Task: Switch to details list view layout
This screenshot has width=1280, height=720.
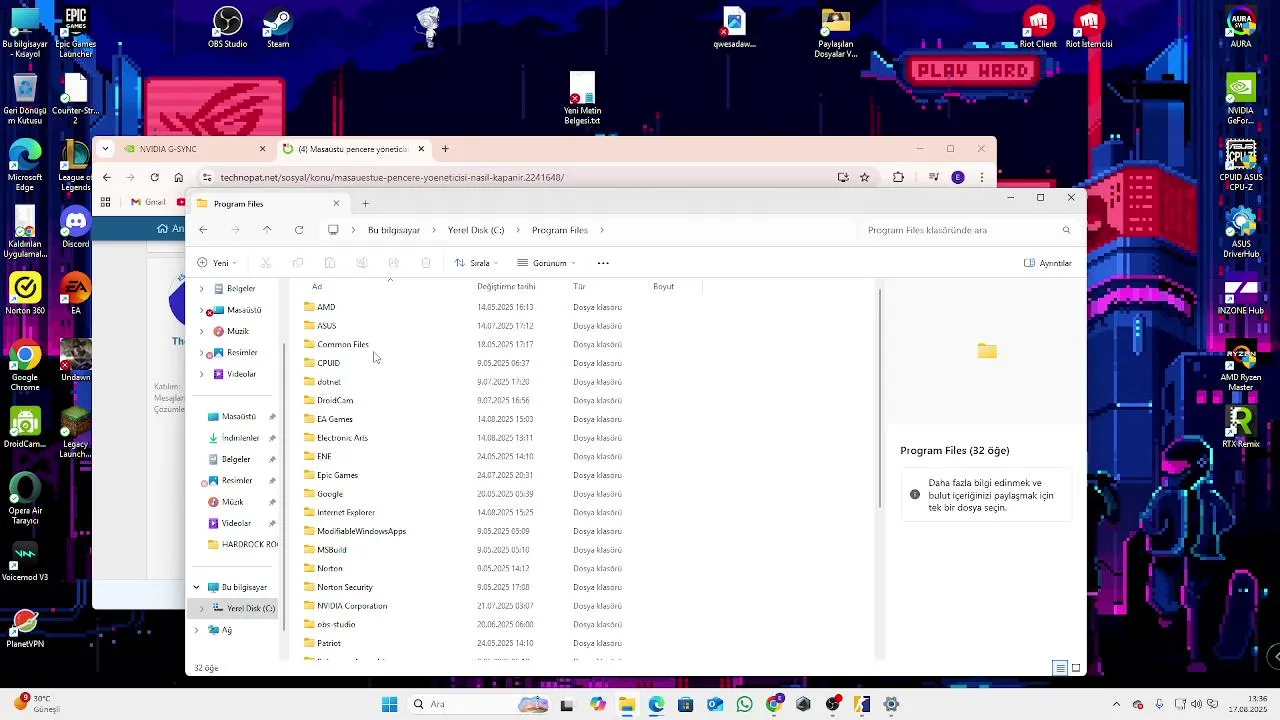Action: (x=1060, y=668)
